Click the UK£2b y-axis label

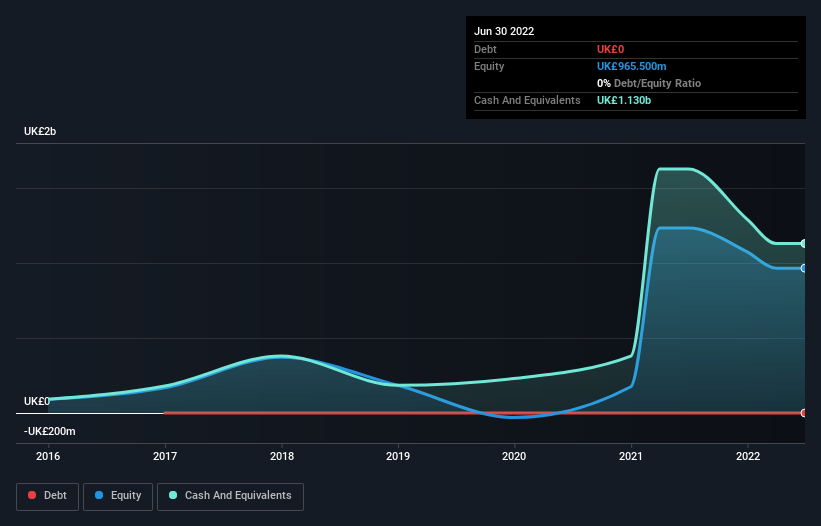pos(40,131)
